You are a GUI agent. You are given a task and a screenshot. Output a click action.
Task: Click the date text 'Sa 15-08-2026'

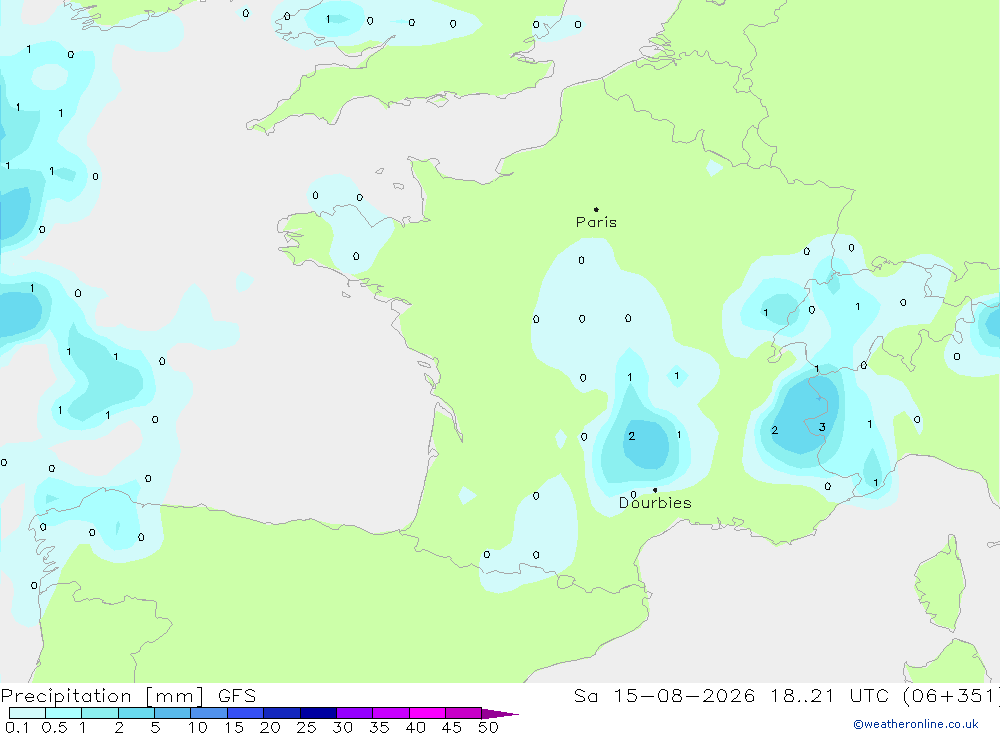[x=665, y=696]
